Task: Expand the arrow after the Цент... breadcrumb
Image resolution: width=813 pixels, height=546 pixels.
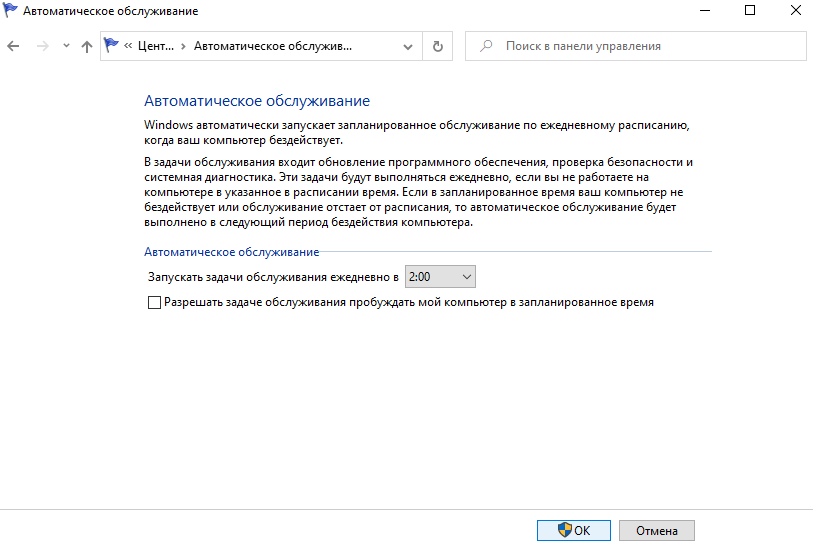Action: click(183, 46)
